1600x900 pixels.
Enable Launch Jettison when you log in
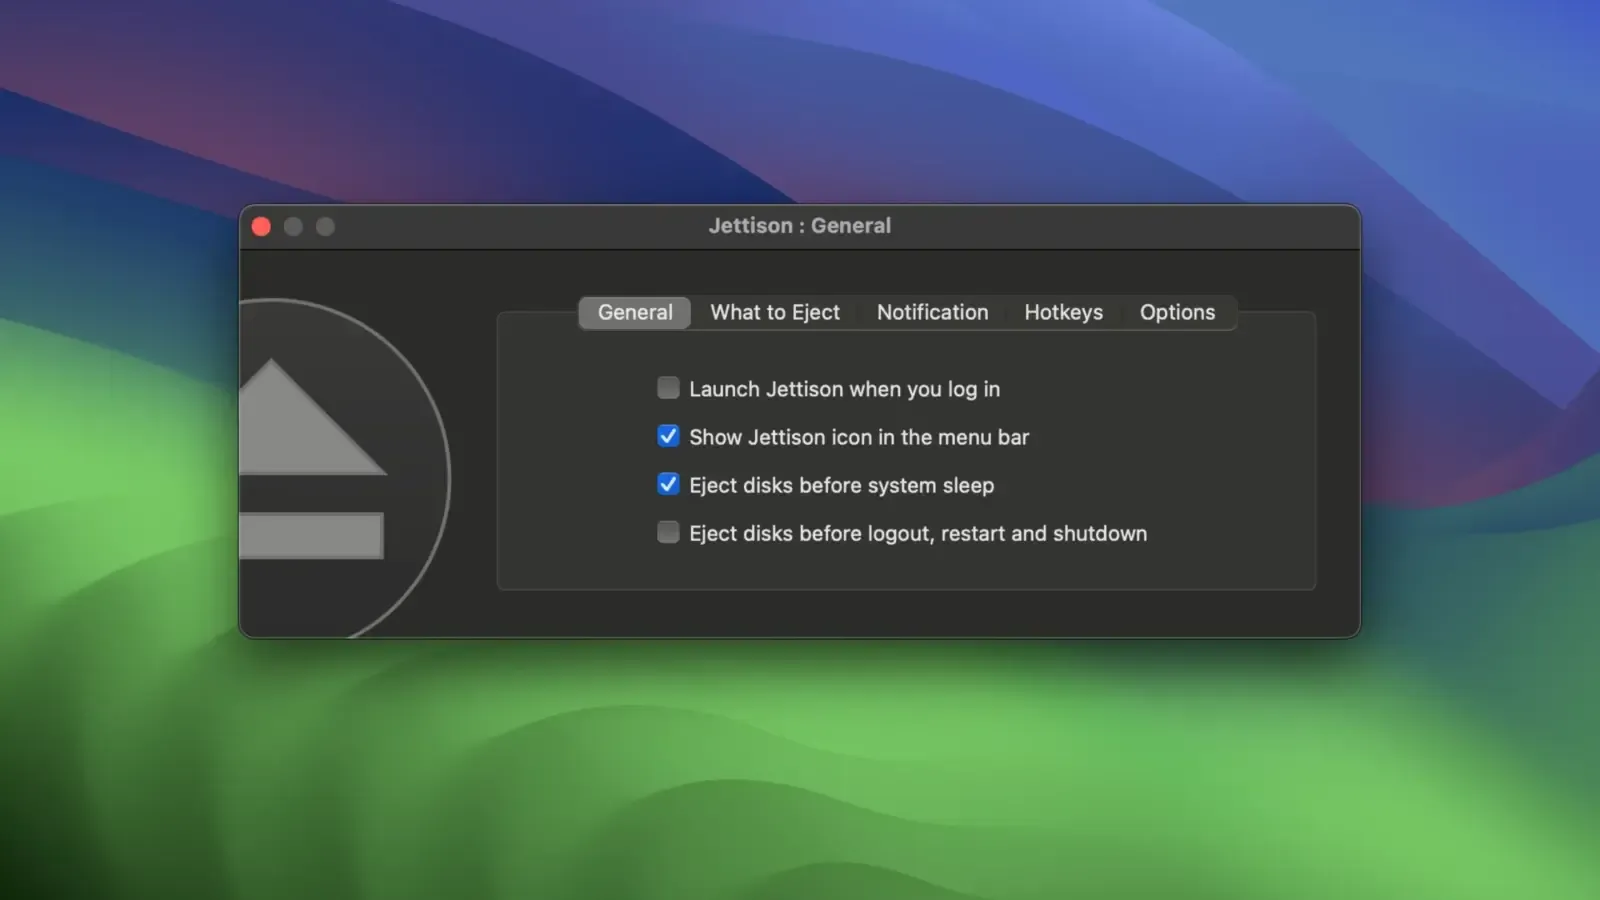[668, 388]
